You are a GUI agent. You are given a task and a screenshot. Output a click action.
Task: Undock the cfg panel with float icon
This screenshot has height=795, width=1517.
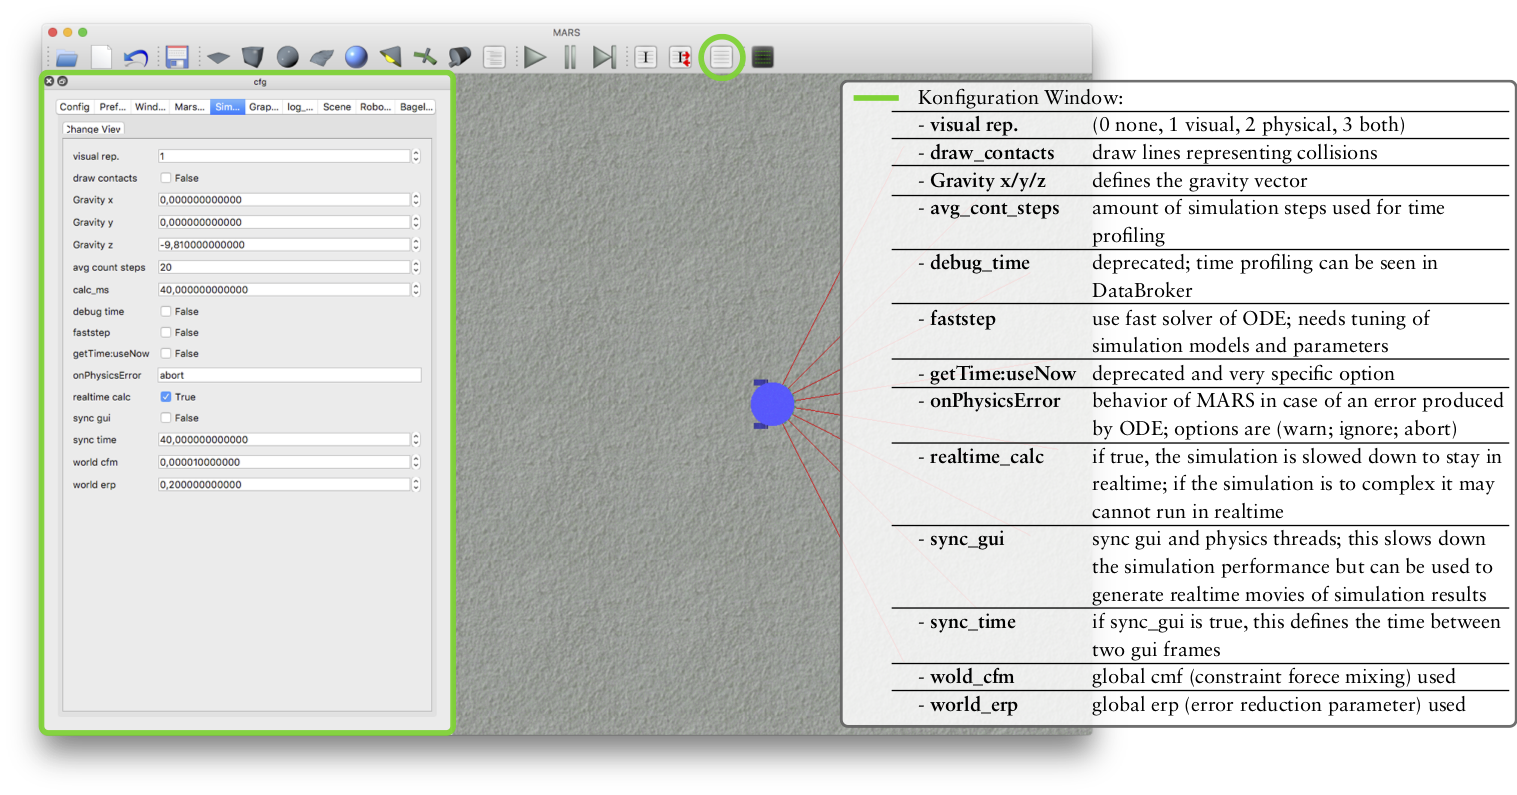pos(62,81)
